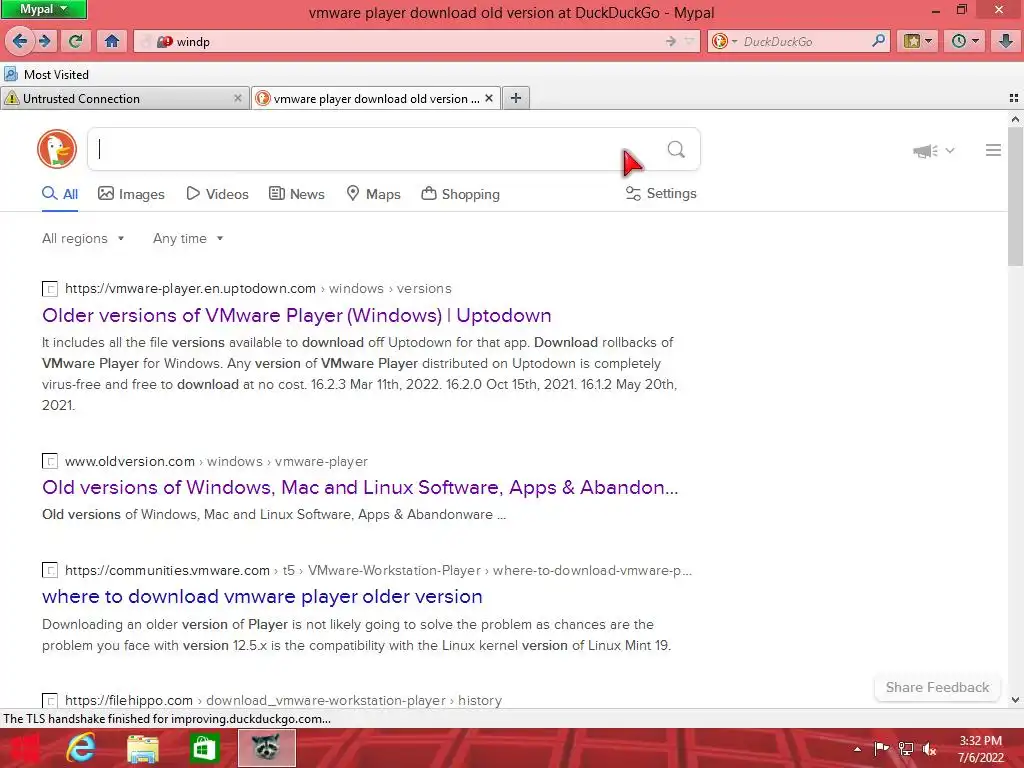Open the Downloads arrow button
Viewport: 1024px width, 768px height.
1006,41
